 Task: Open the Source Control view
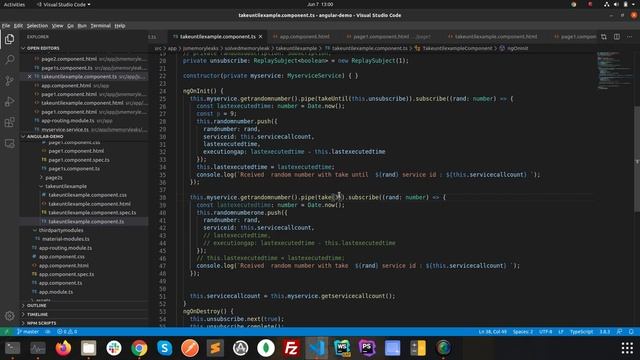pyautogui.click(x=9, y=81)
